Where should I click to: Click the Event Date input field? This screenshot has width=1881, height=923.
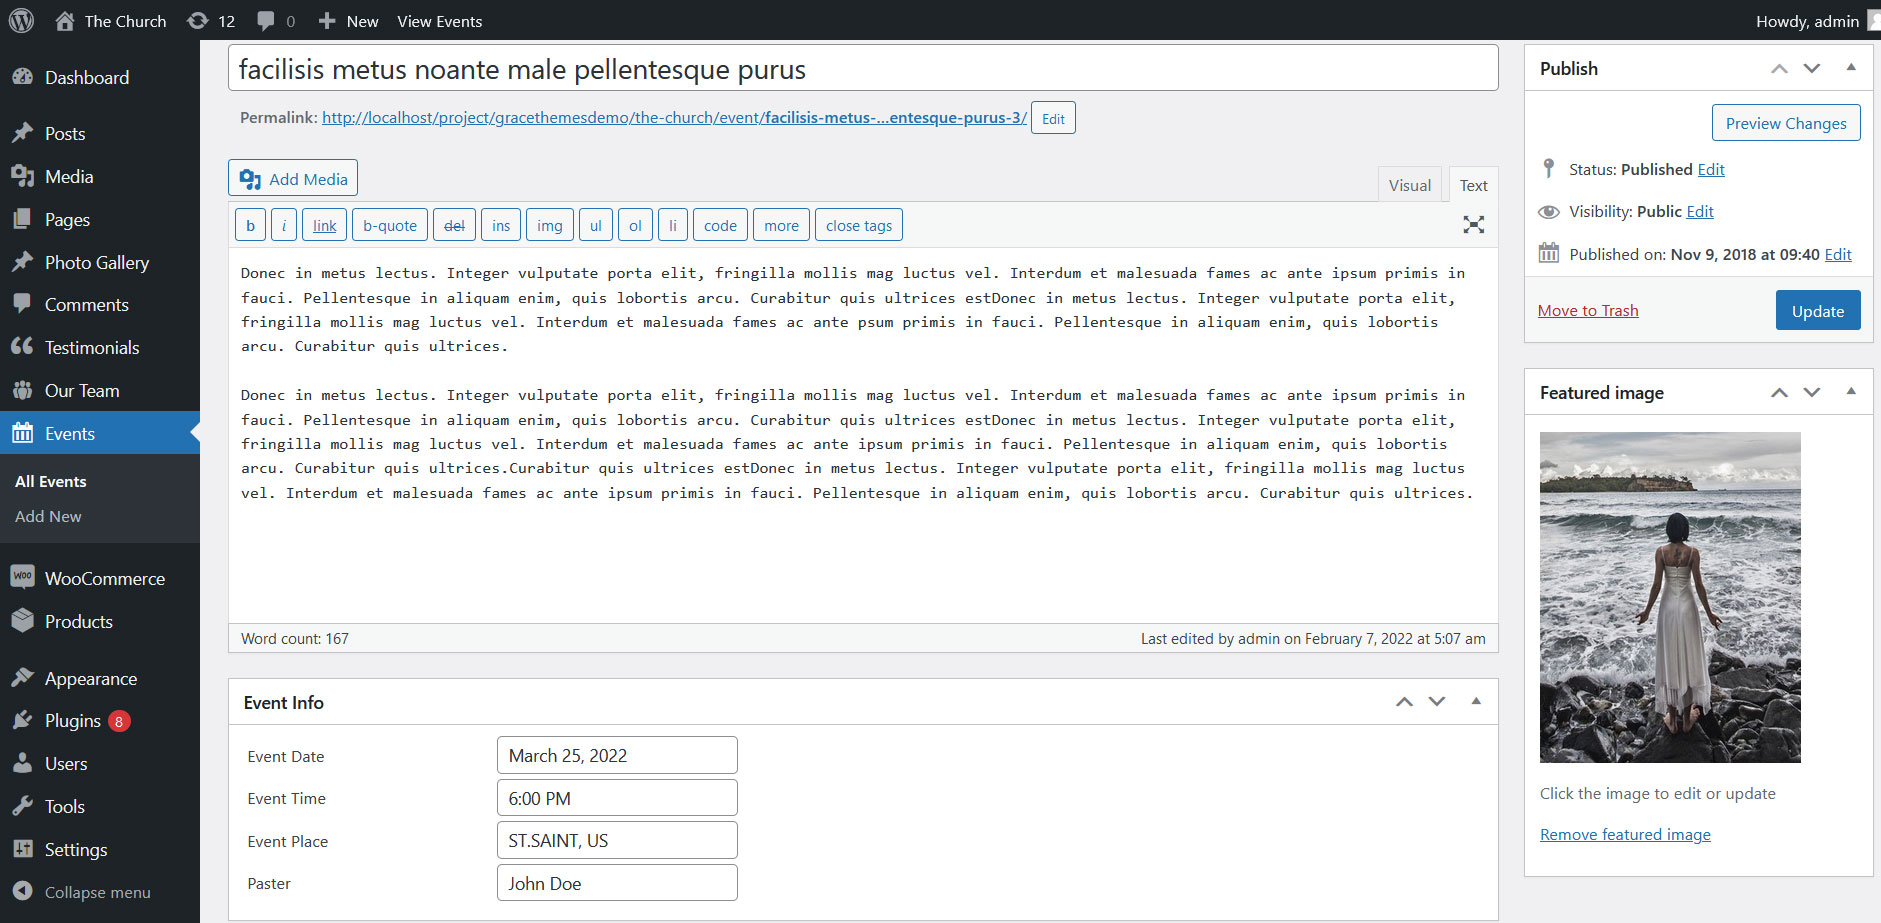tap(617, 755)
